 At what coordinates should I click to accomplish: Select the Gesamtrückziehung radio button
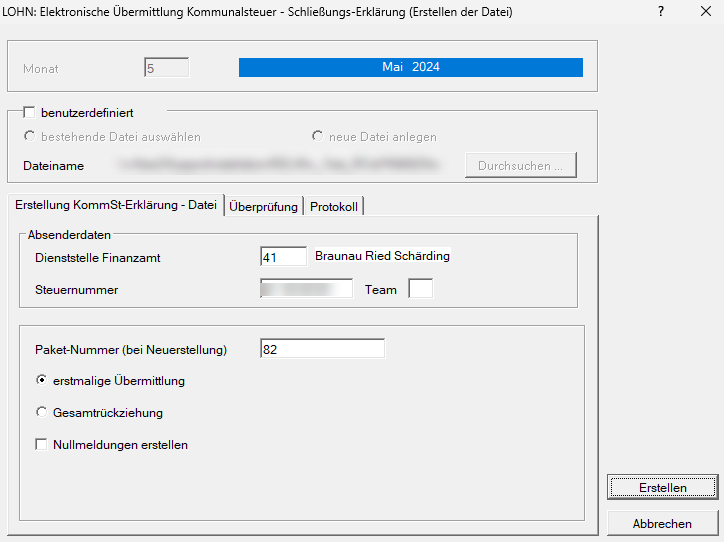click(x=42, y=412)
